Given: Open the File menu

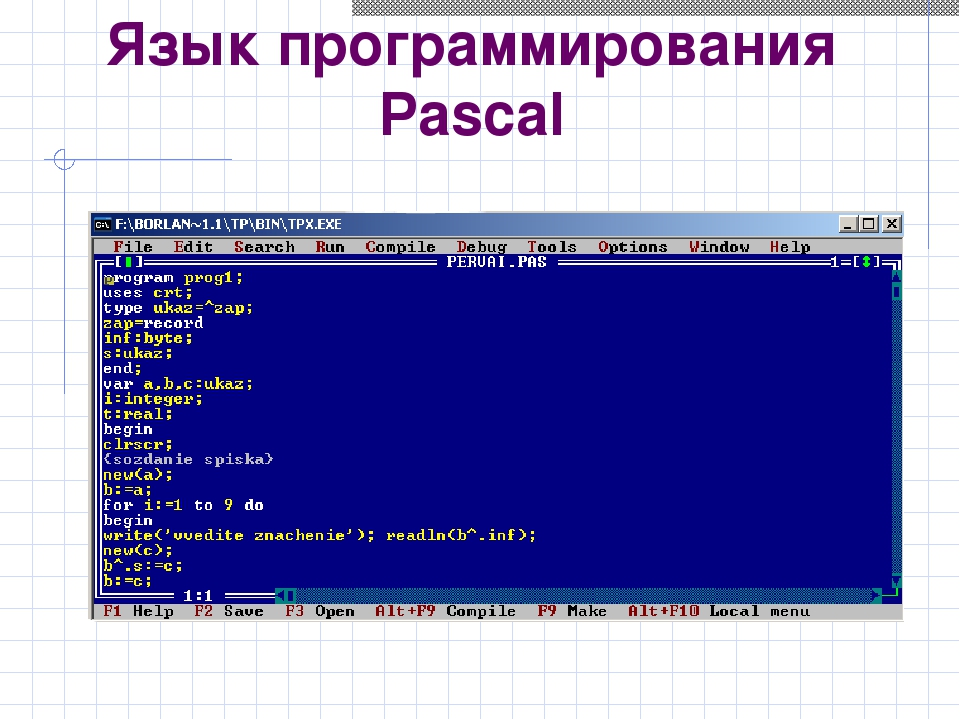Looking at the screenshot, I should point(133,247).
